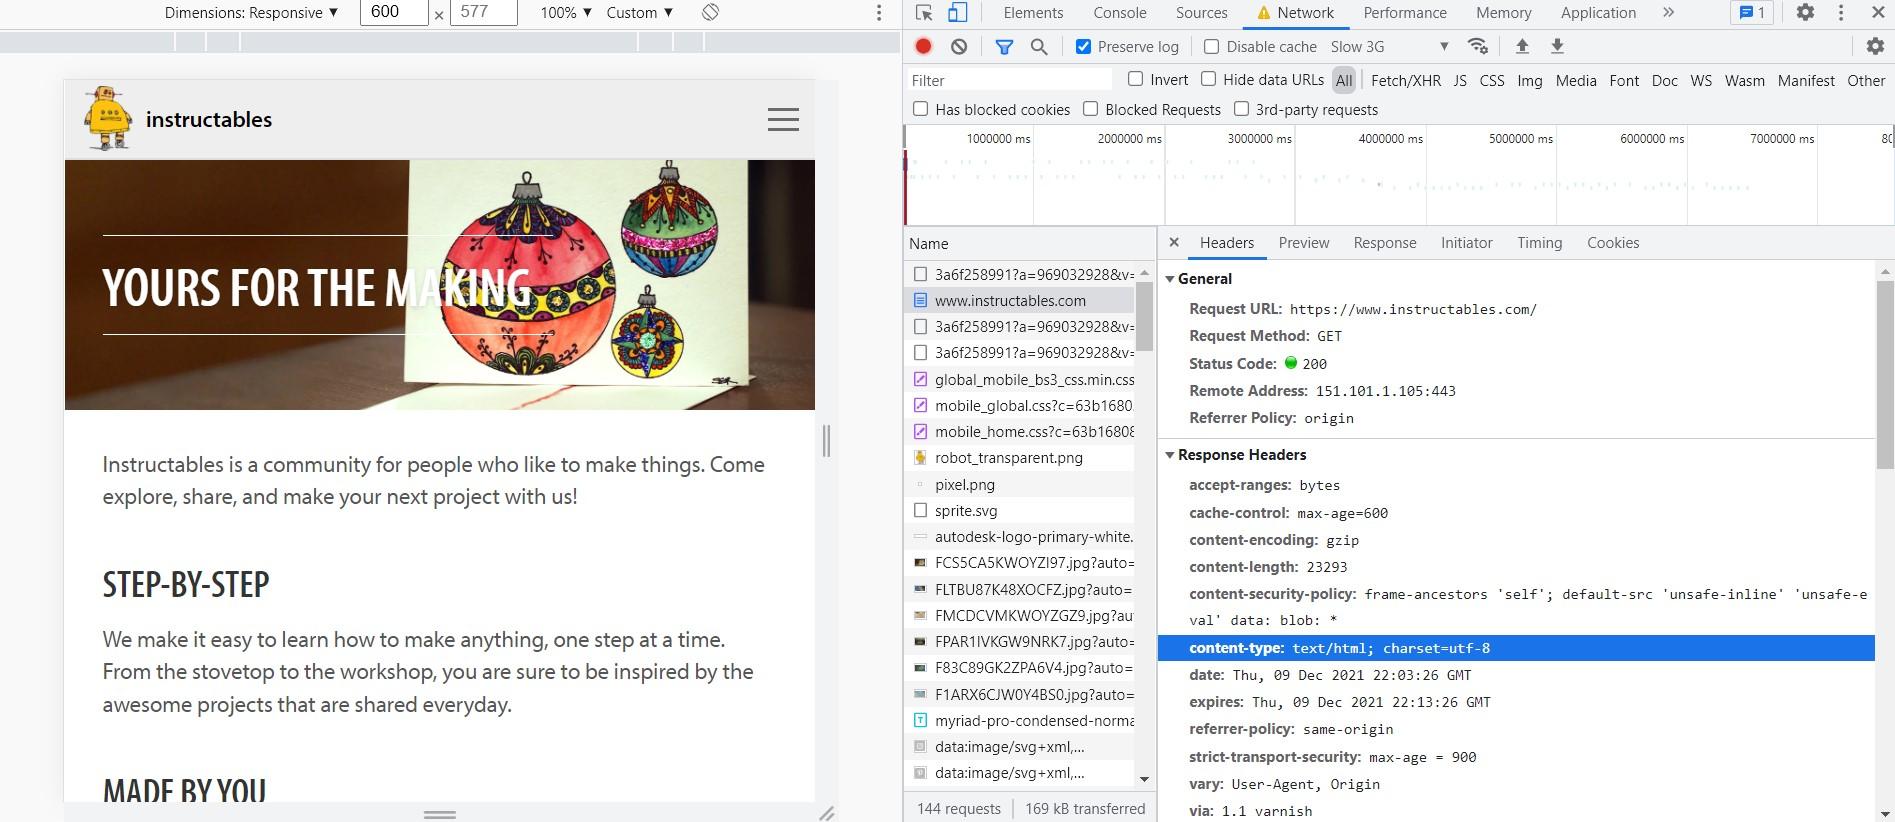Screen dimensions: 1895x822
Task: Open the DevTools customize three-dot menu
Action: 1841,13
